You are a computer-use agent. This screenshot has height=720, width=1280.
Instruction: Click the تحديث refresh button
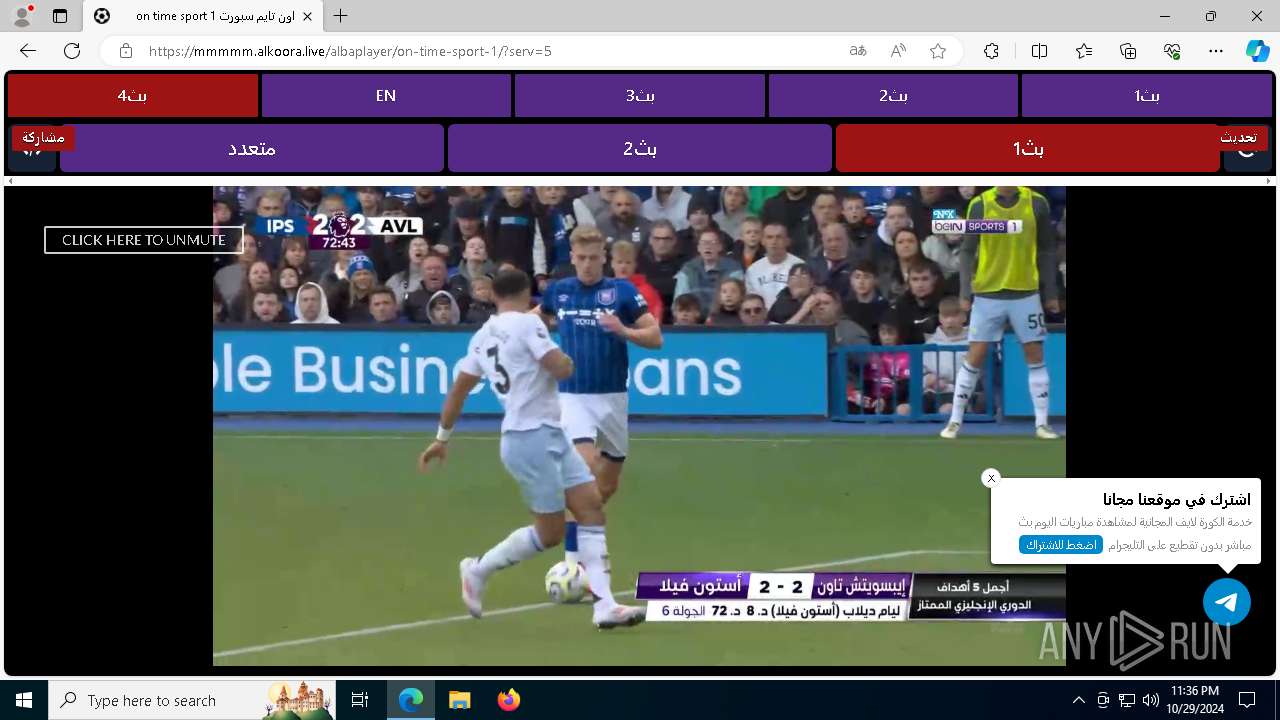pos(1238,137)
